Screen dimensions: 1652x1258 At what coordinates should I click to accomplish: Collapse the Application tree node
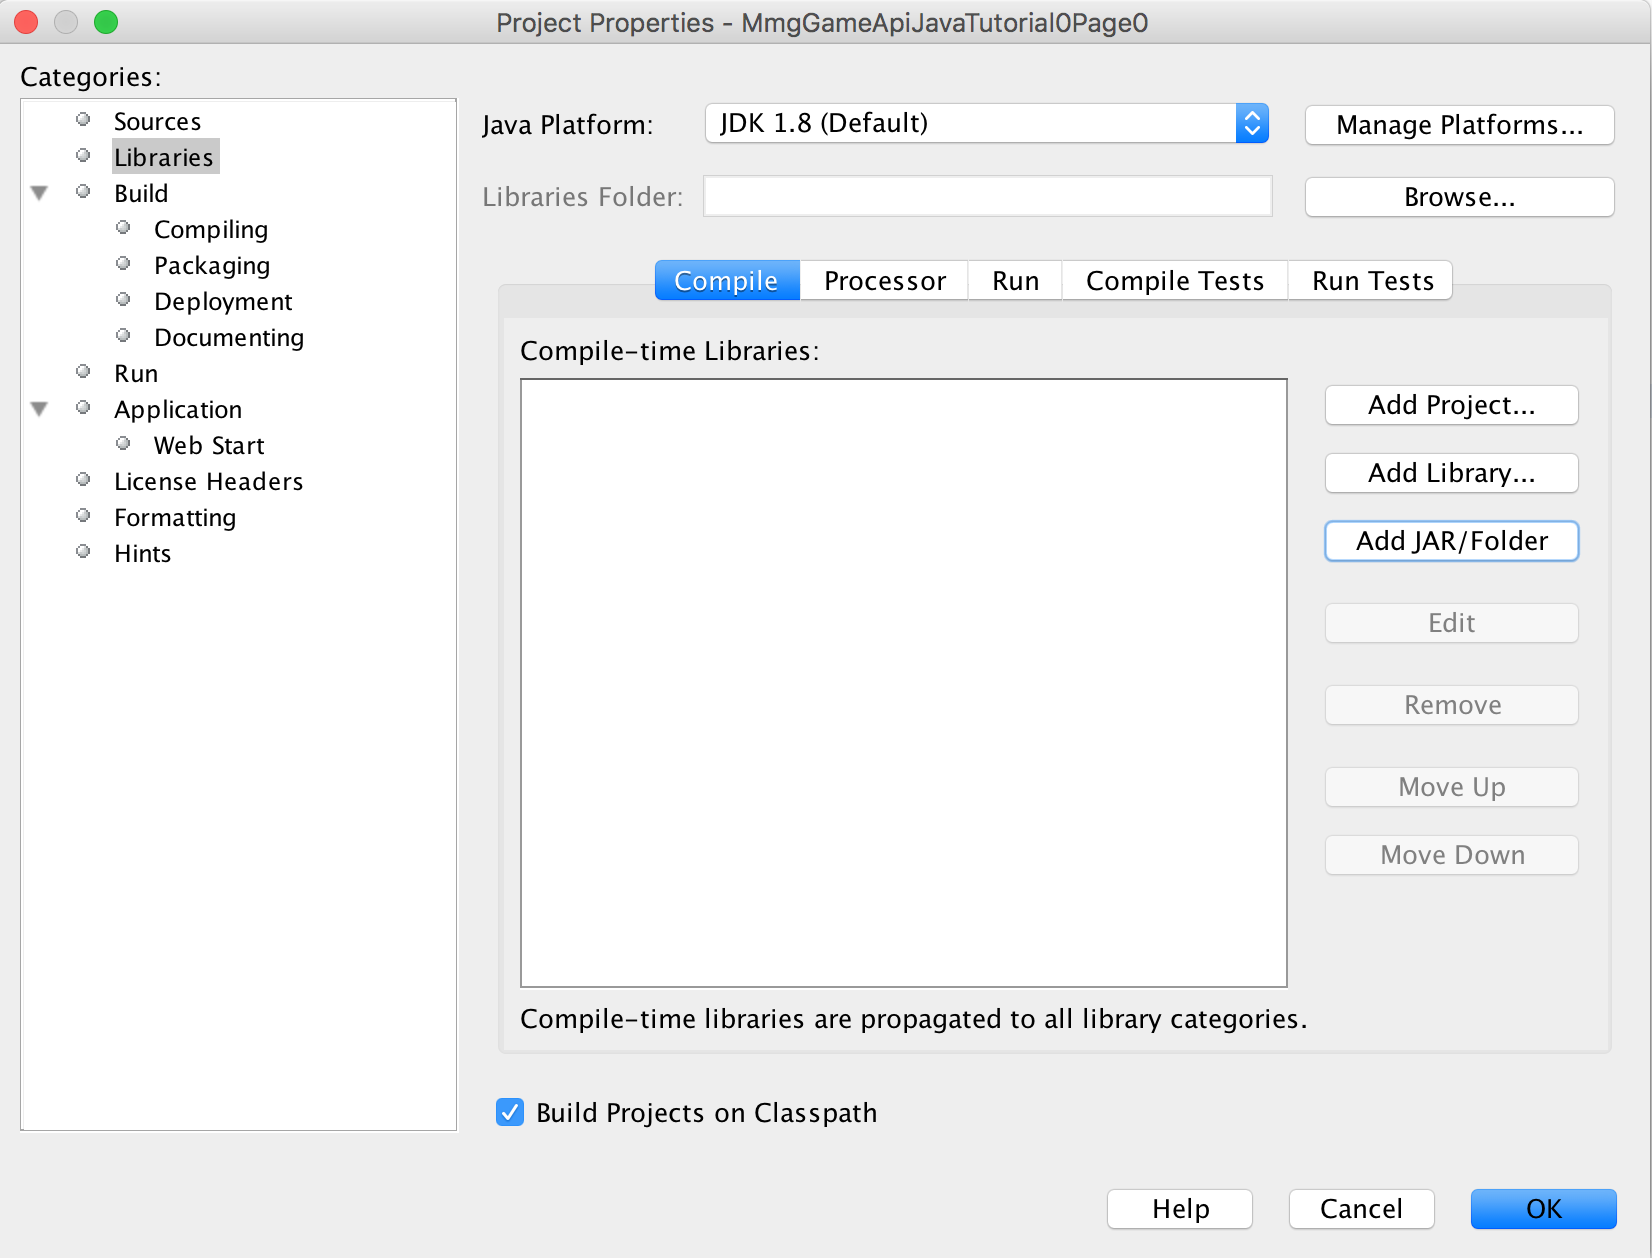click(40, 409)
